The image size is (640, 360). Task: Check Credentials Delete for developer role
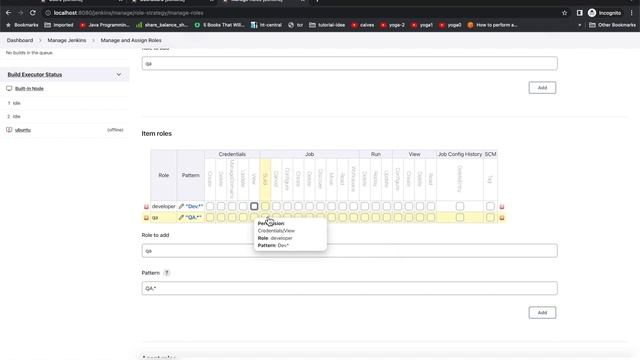click(x=221, y=207)
